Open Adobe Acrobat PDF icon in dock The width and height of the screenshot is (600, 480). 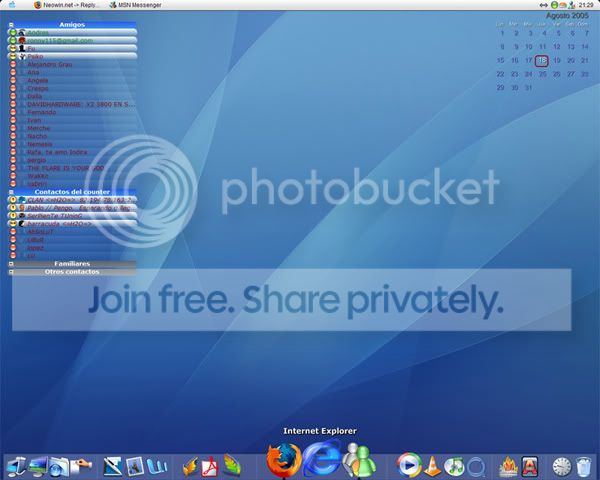(x=210, y=467)
